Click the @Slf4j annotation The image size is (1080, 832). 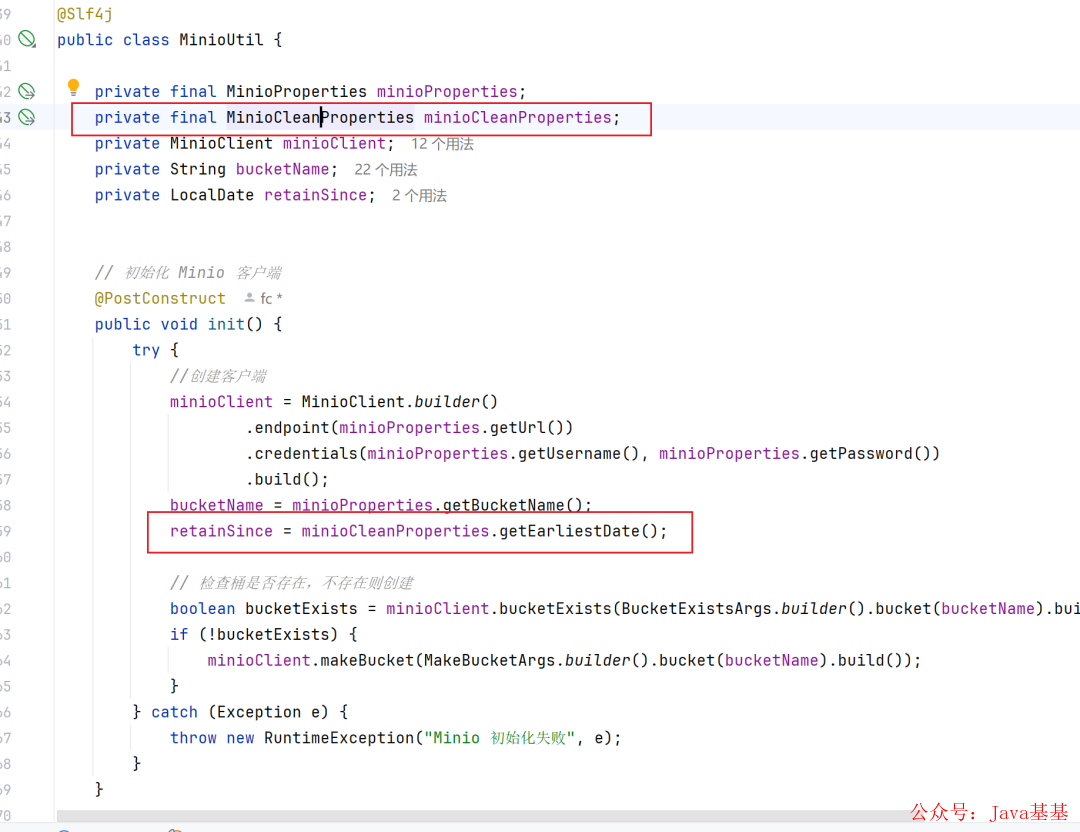85,14
